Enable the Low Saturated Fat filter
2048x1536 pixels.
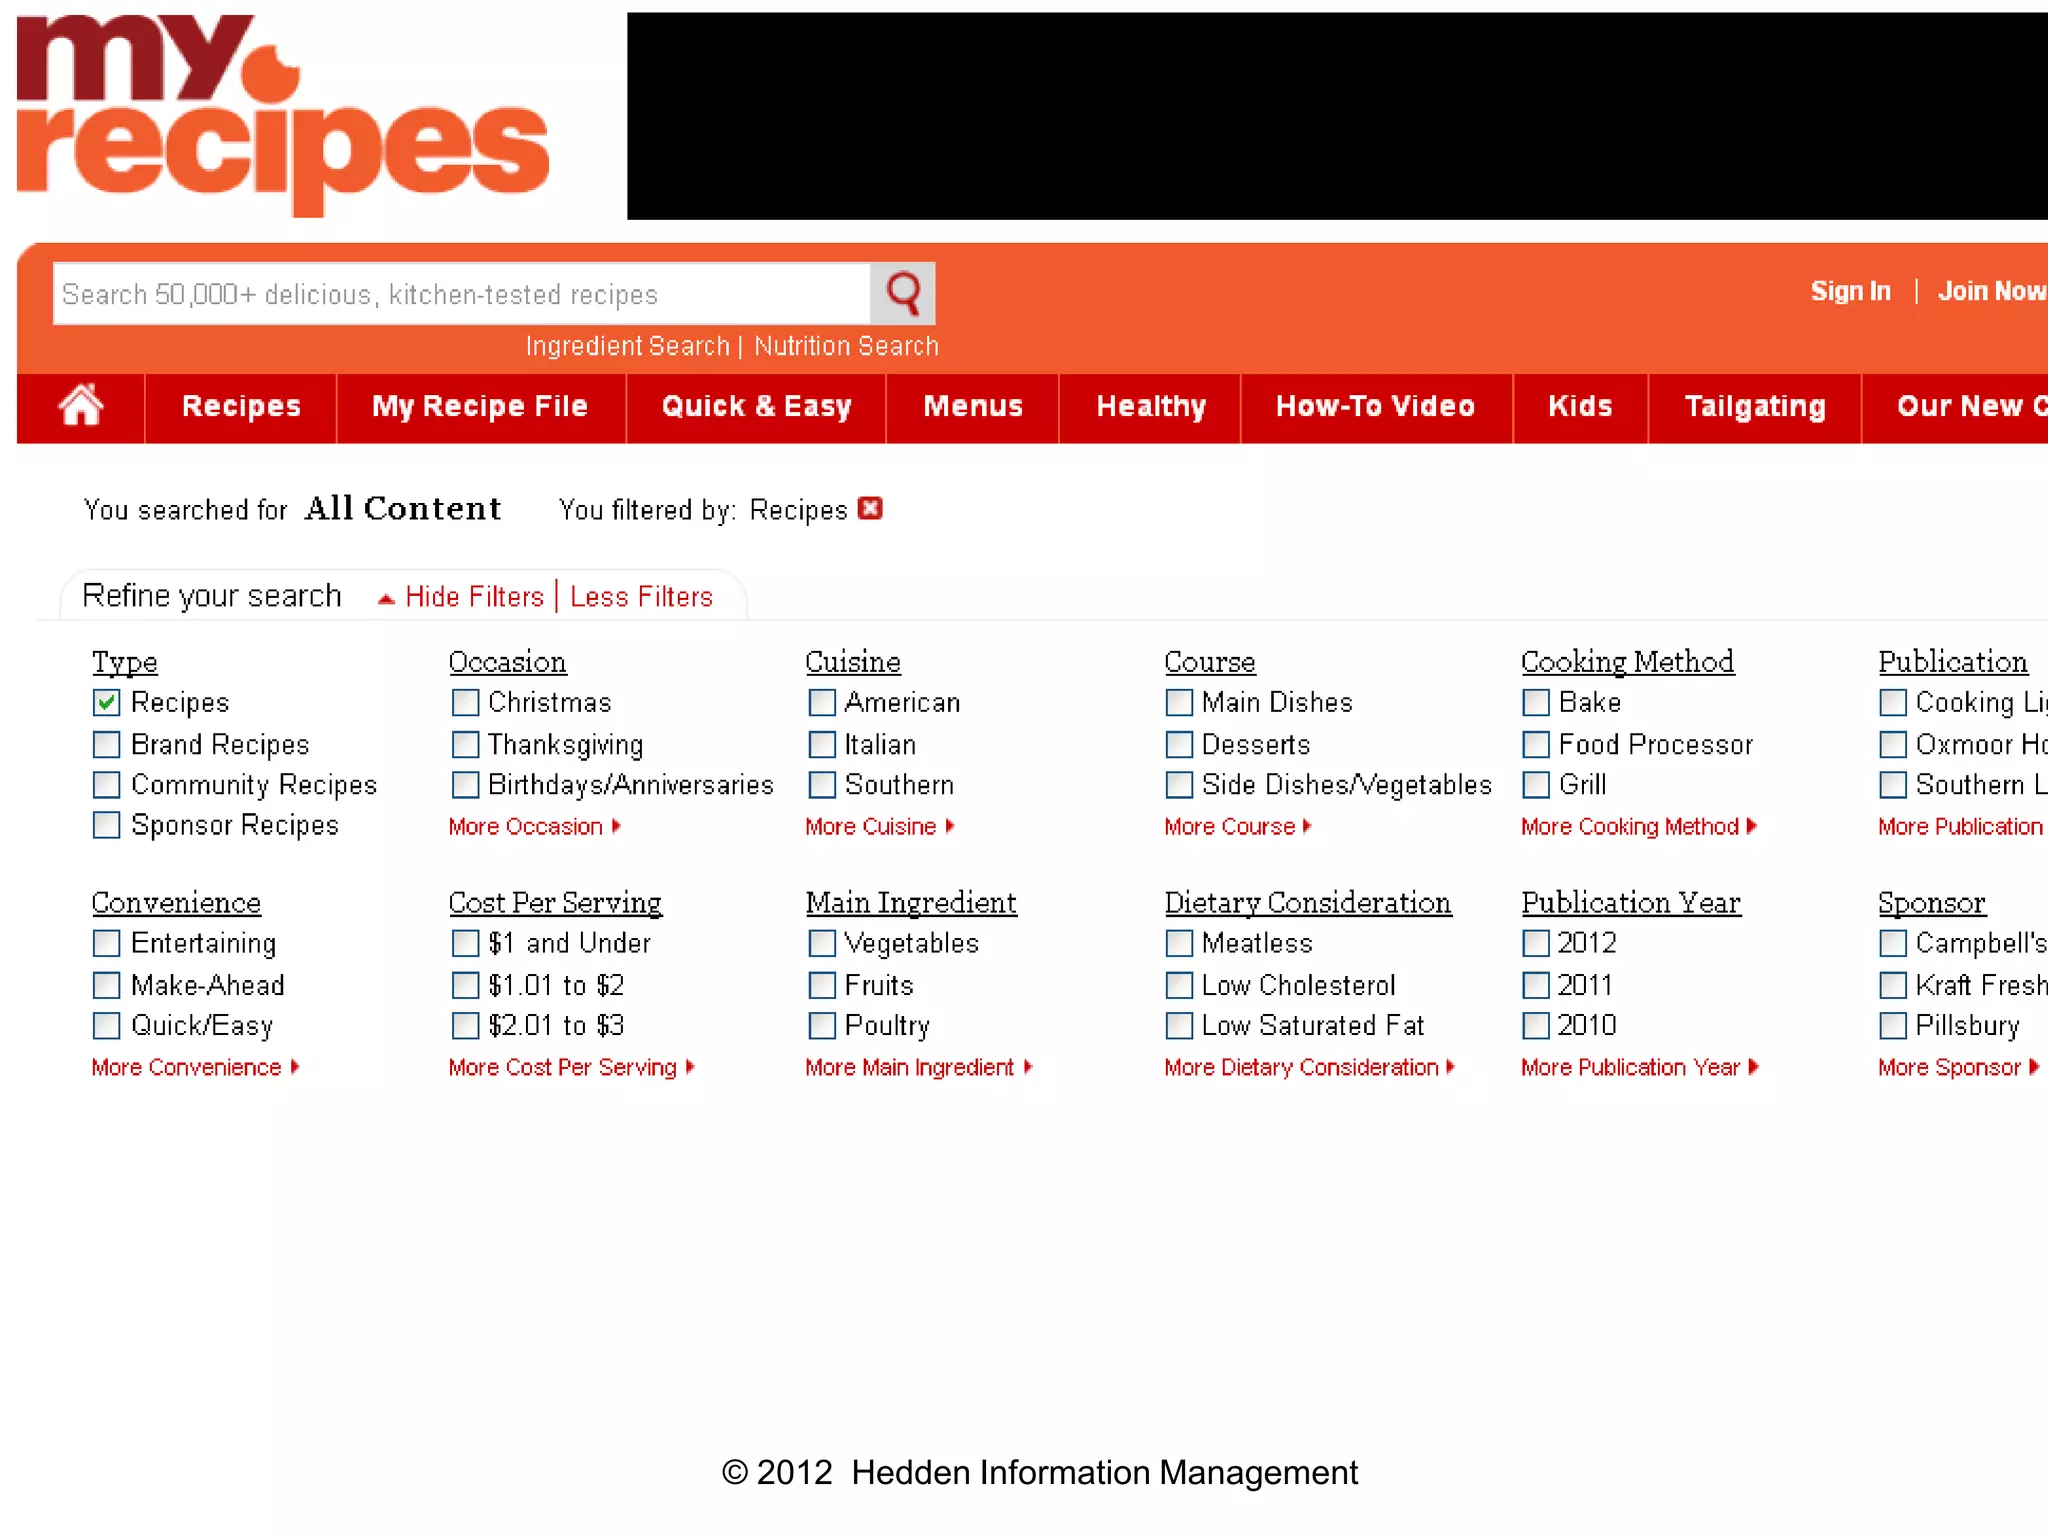[x=1179, y=1026]
